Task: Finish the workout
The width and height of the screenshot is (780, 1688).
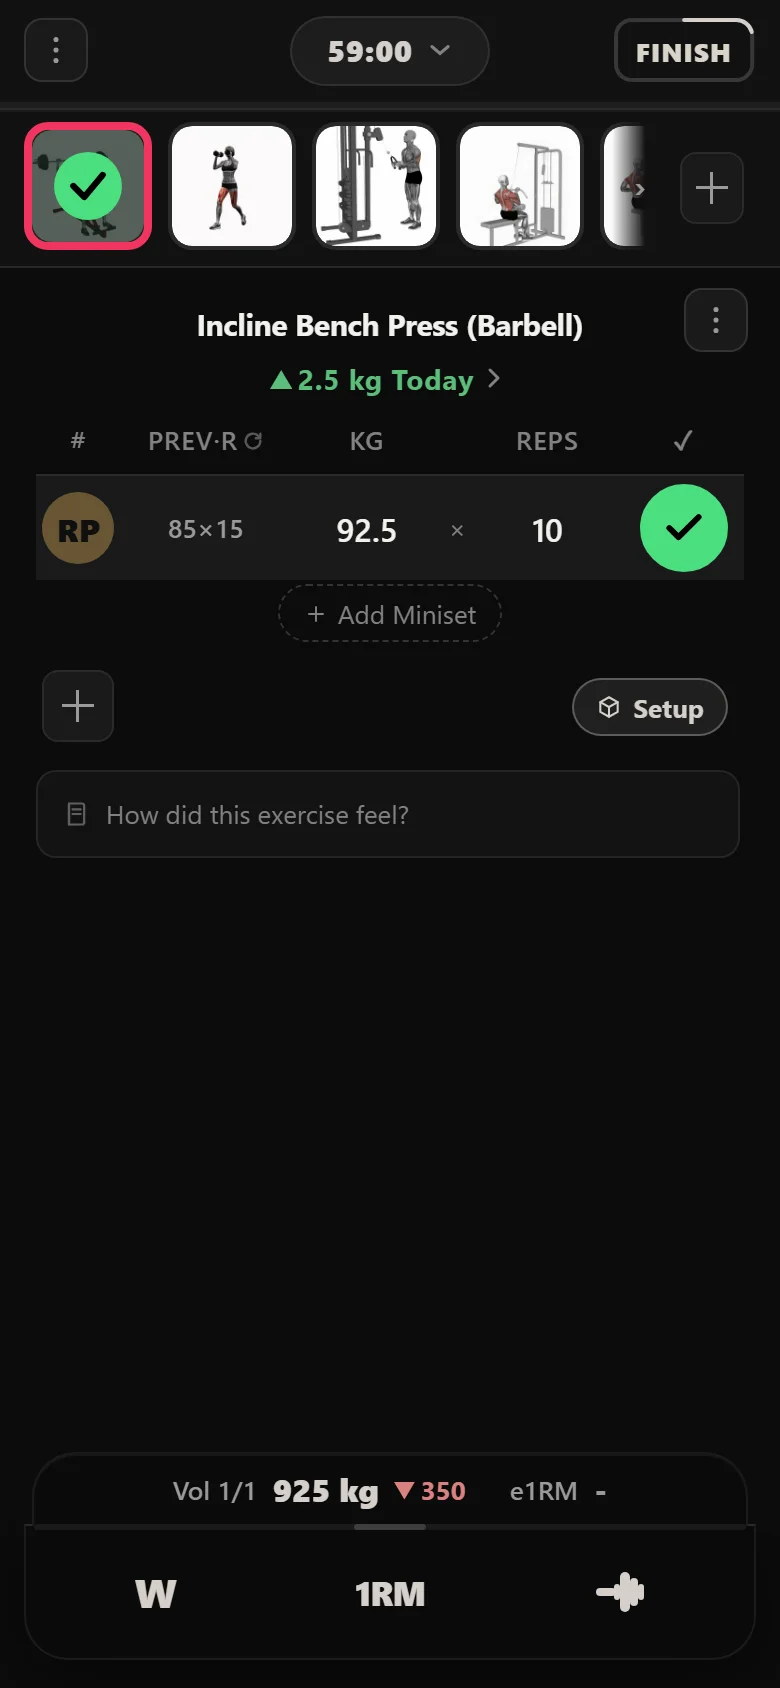Action: pos(684,51)
